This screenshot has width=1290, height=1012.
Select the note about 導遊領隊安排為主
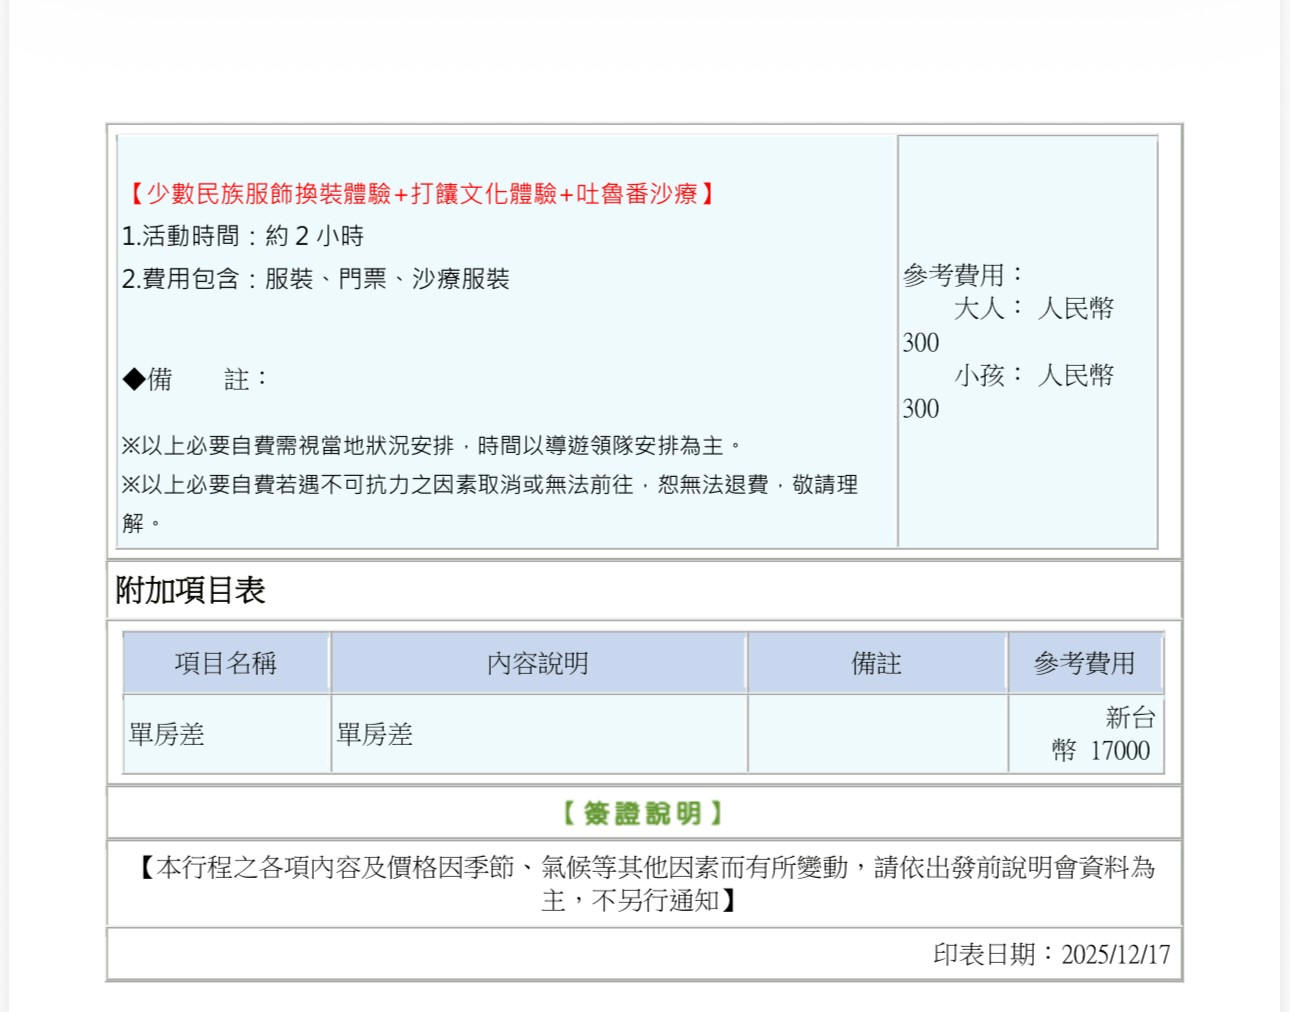click(x=431, y=445)
